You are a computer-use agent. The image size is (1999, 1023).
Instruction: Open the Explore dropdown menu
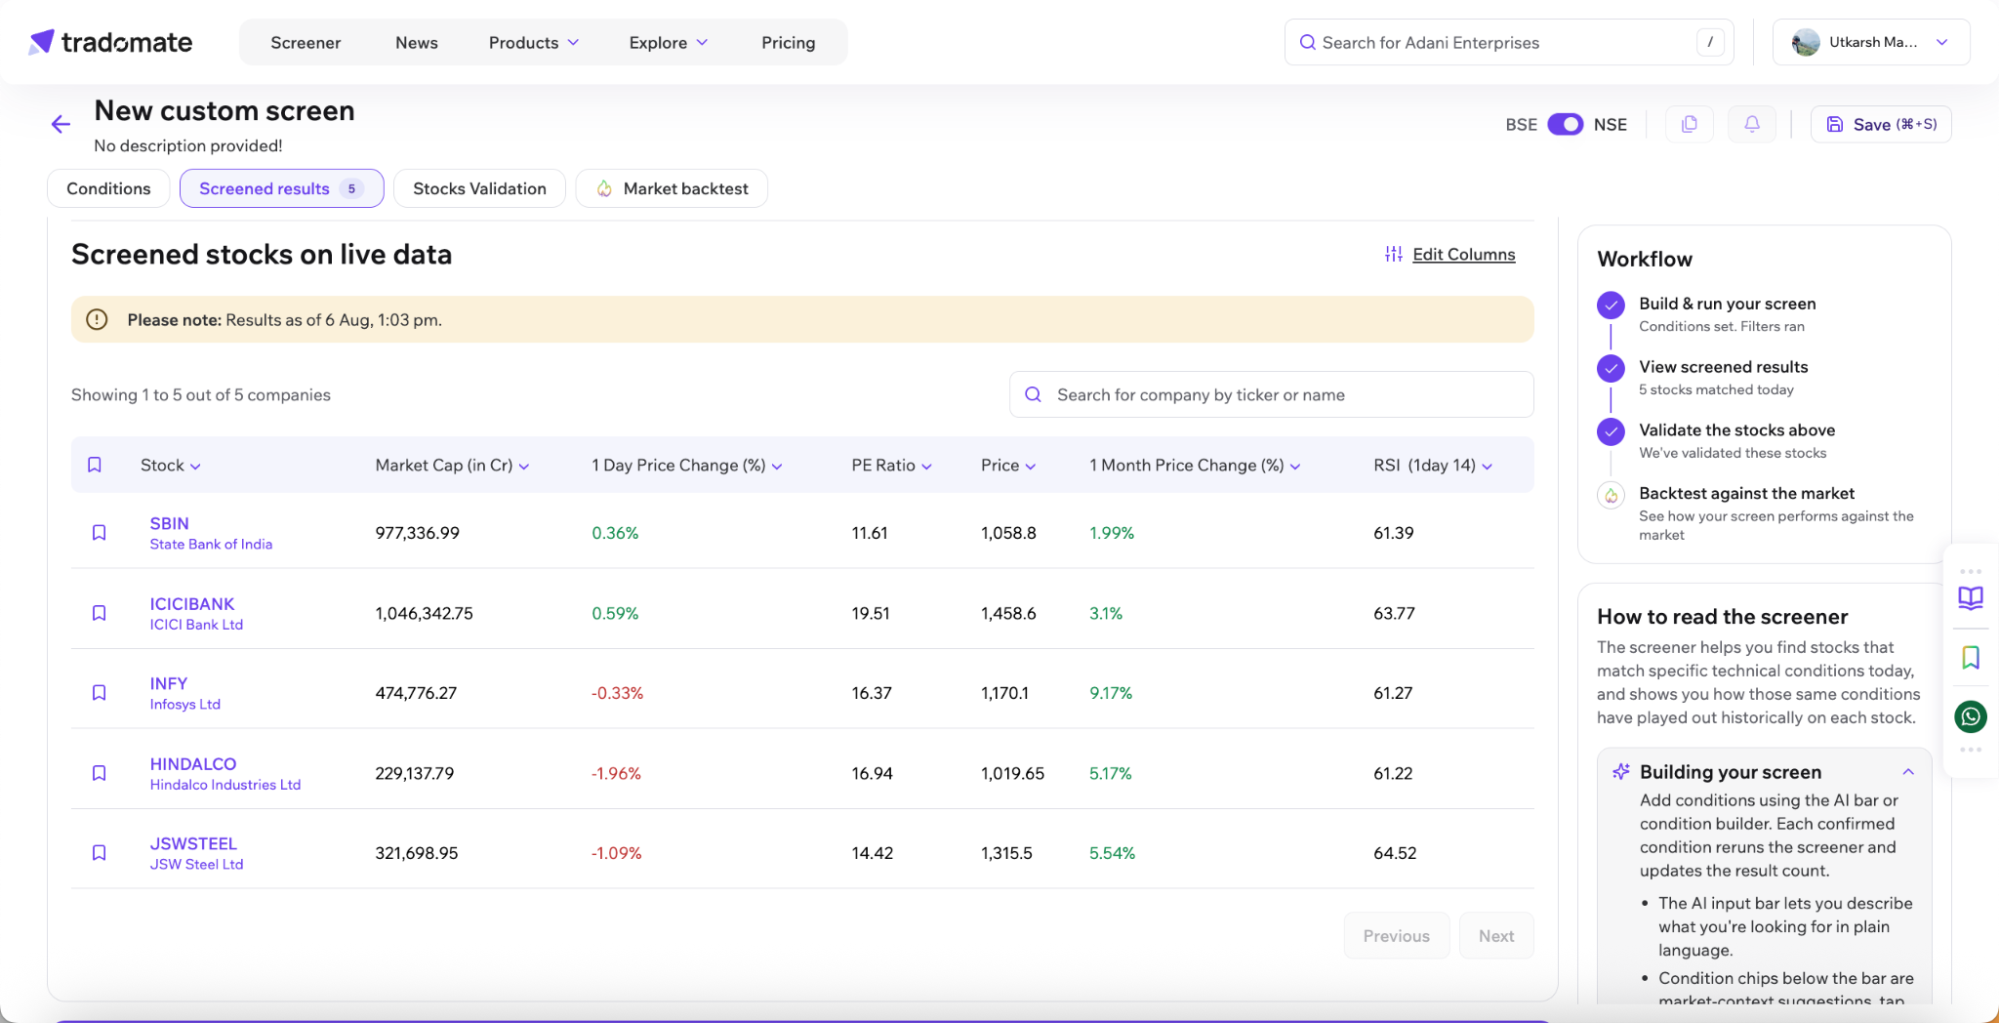[668, 43]
